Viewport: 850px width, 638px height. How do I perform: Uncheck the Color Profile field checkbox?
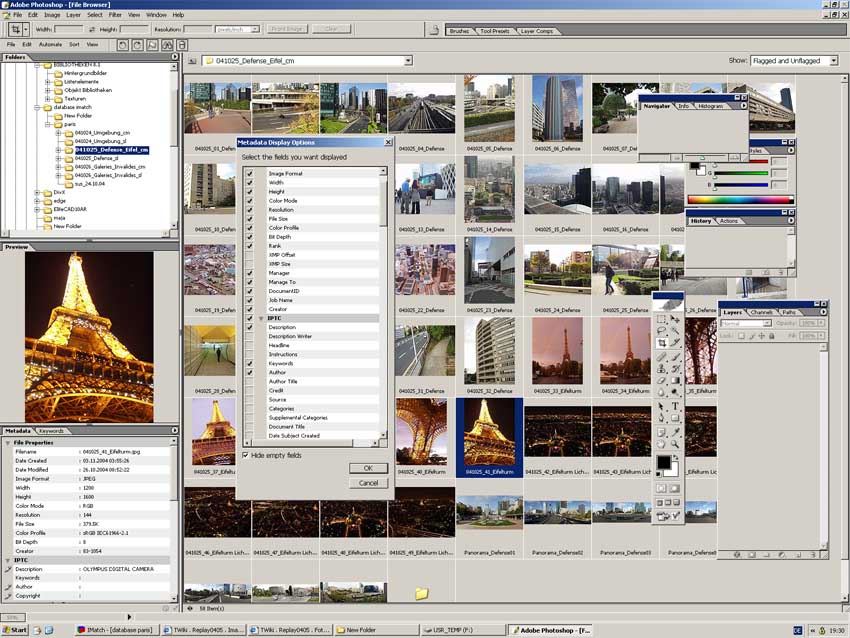tap(249, 228)
